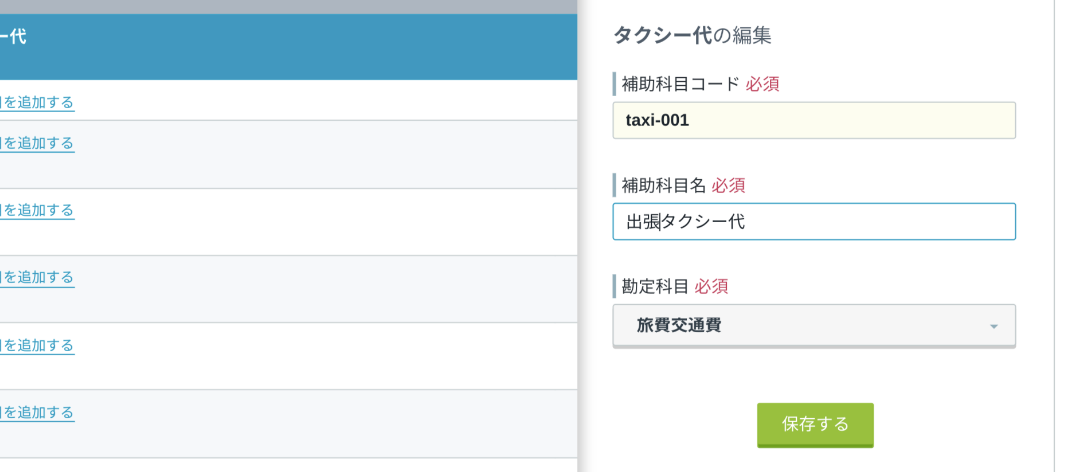Click the caret arrow on 勘定科目 selector

tap(994, 327)
